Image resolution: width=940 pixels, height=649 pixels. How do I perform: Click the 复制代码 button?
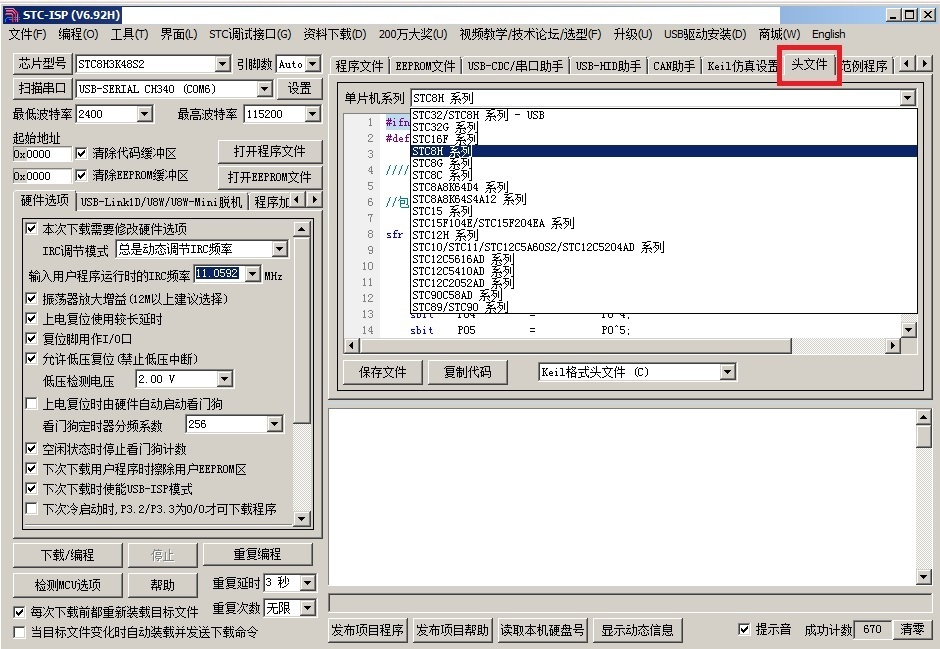pyautogui.click(x=468, y=372)
